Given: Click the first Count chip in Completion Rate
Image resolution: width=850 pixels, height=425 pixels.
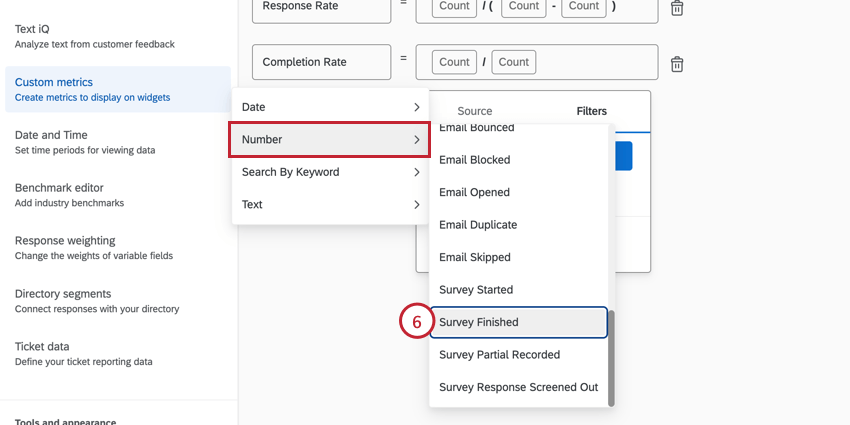Looking at the screenshot, I should [x=454, y=62].
